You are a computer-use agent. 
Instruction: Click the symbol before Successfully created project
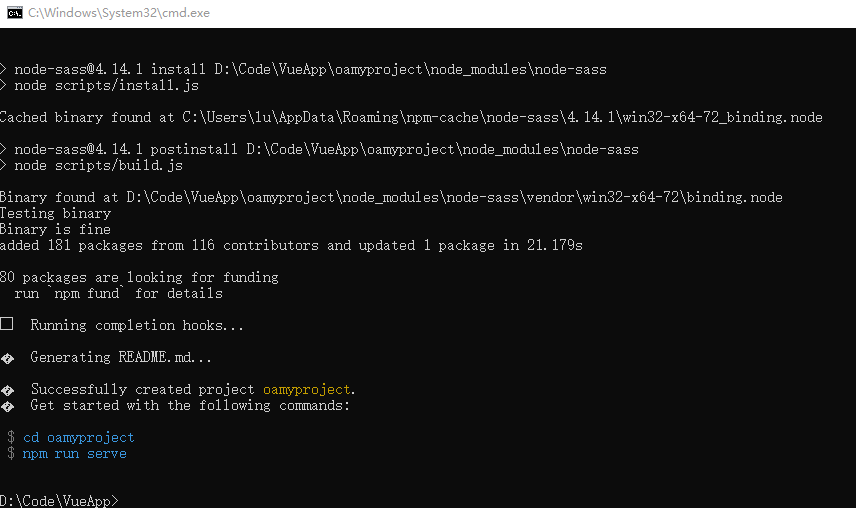coord(7,390)
